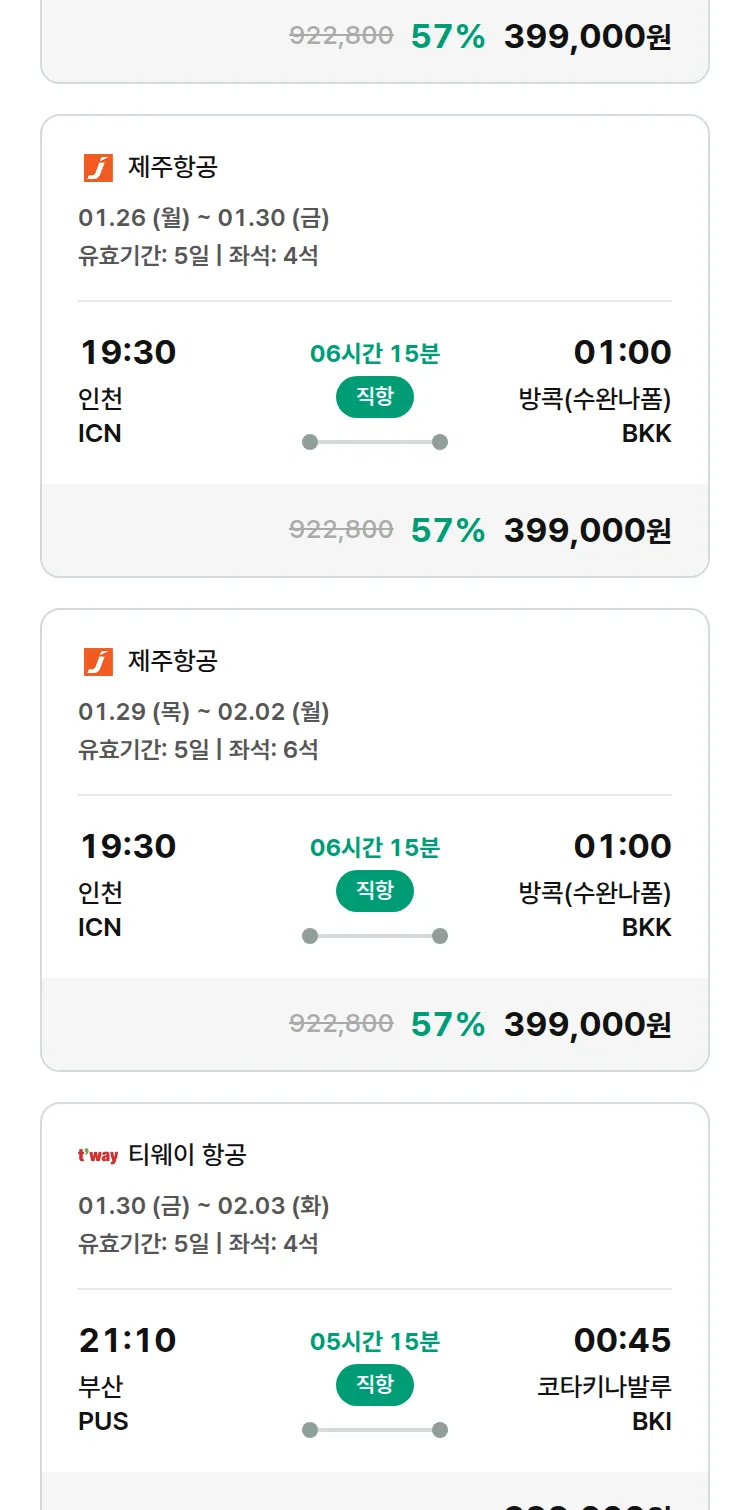Click the Jeju Air logo in the 01.29 flight card

[x=98, y=662]
